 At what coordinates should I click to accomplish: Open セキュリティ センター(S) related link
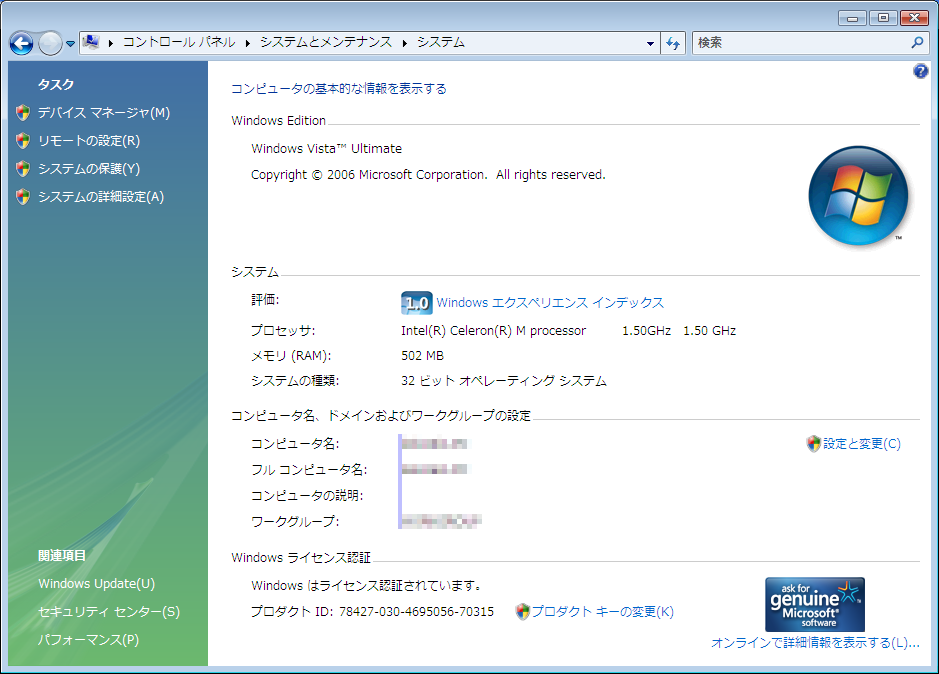click(109, 612)
